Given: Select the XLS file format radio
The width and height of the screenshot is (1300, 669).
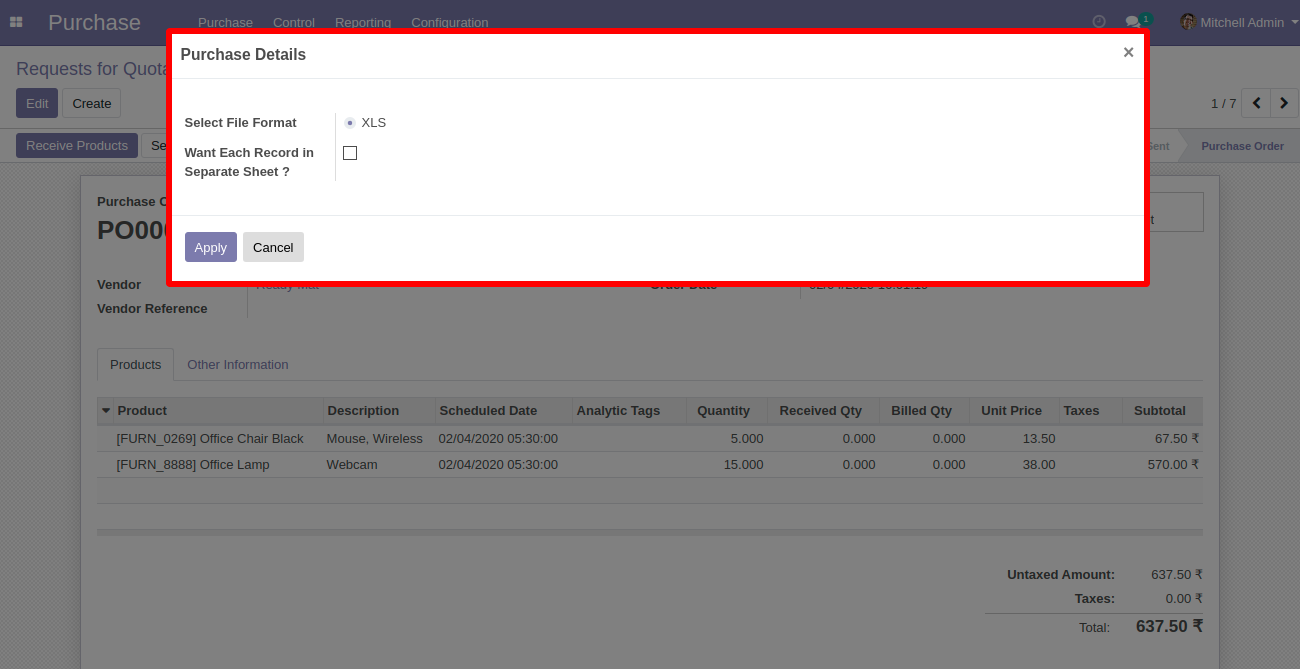Looking at the screenshot, I should (349, 123).
